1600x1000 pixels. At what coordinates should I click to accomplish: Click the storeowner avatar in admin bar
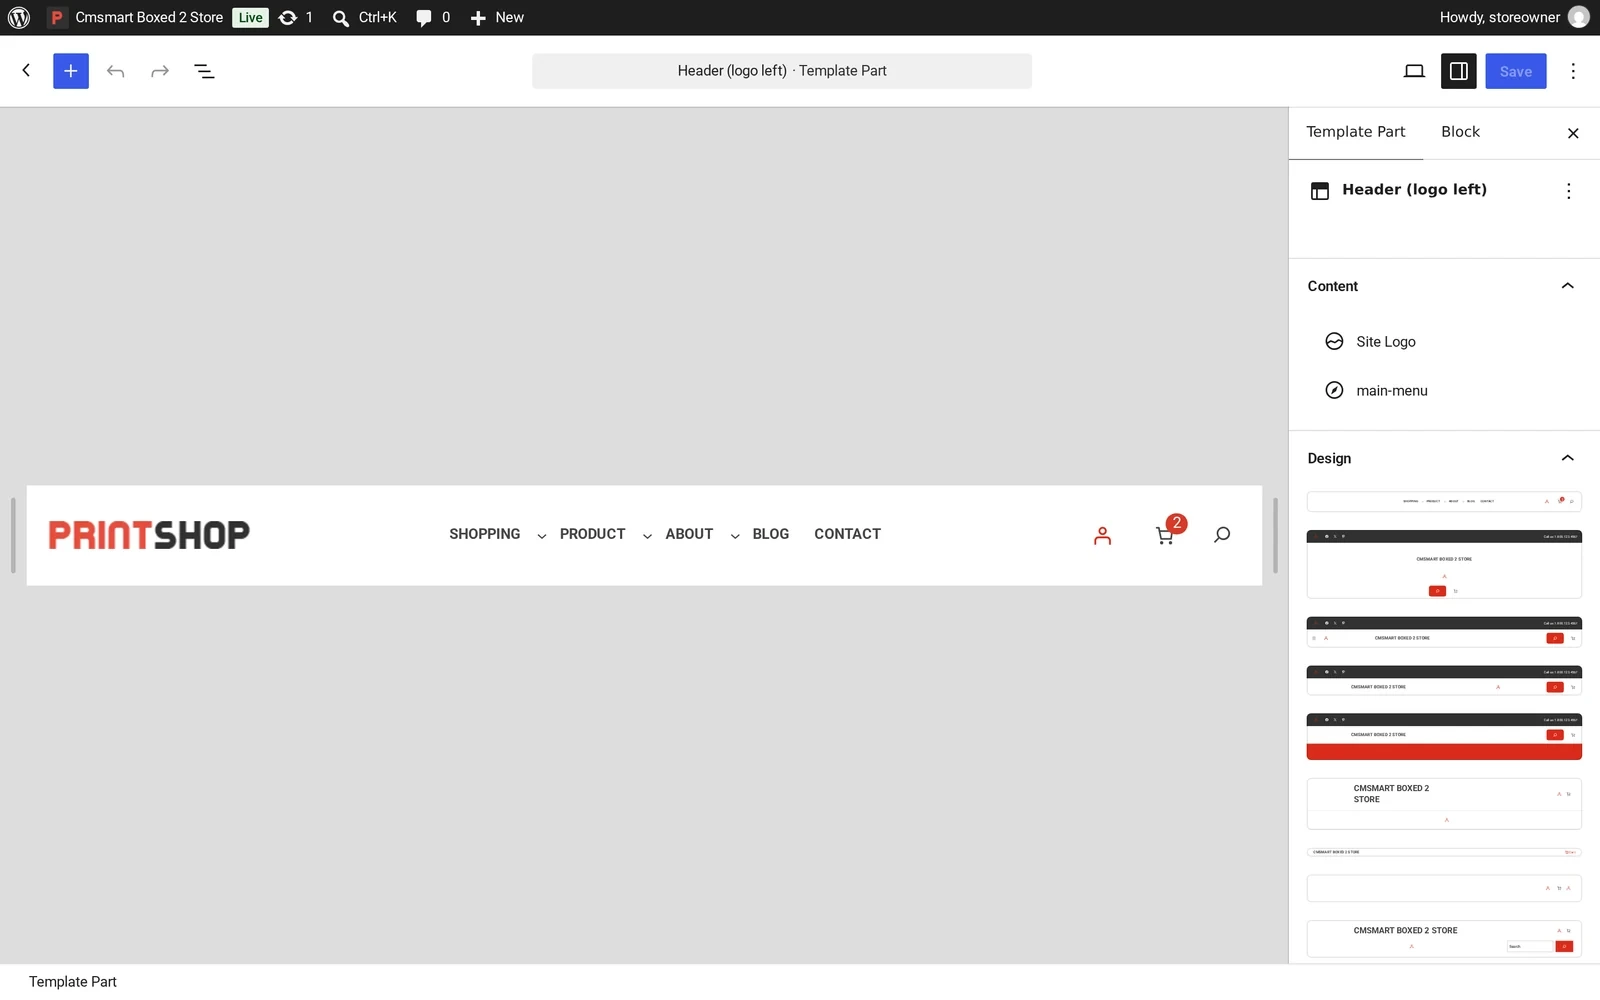(1579, 17)
